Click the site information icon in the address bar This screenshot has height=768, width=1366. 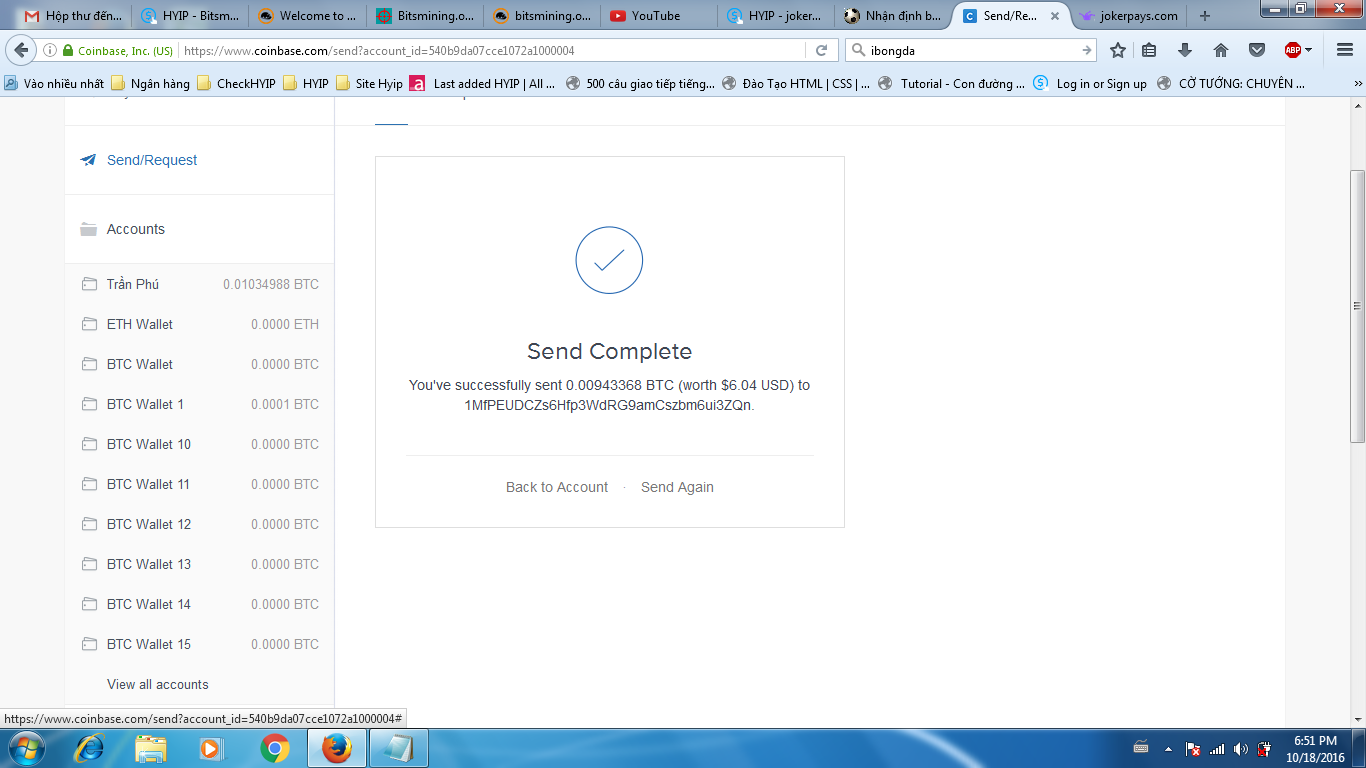50,50
